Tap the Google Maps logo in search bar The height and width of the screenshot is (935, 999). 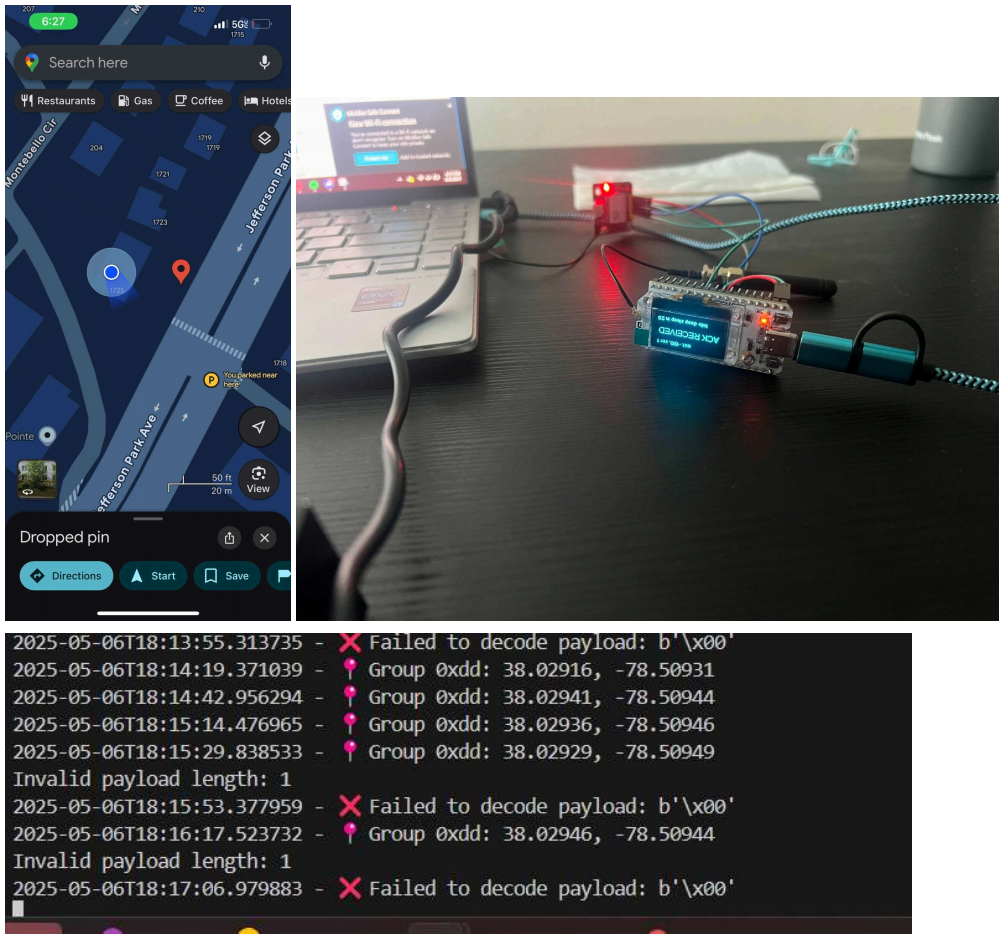pyautogui.click(x=32, y=62)
